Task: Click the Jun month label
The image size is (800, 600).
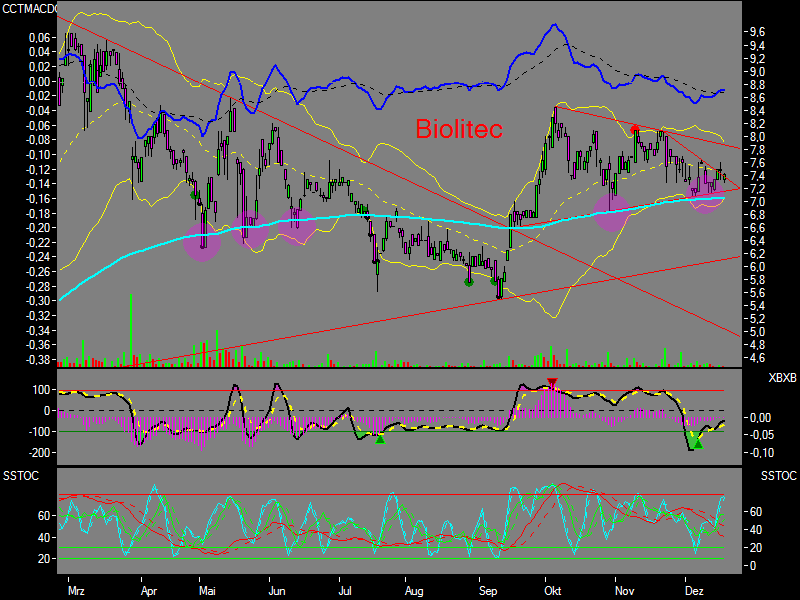Action: point(277,591)
